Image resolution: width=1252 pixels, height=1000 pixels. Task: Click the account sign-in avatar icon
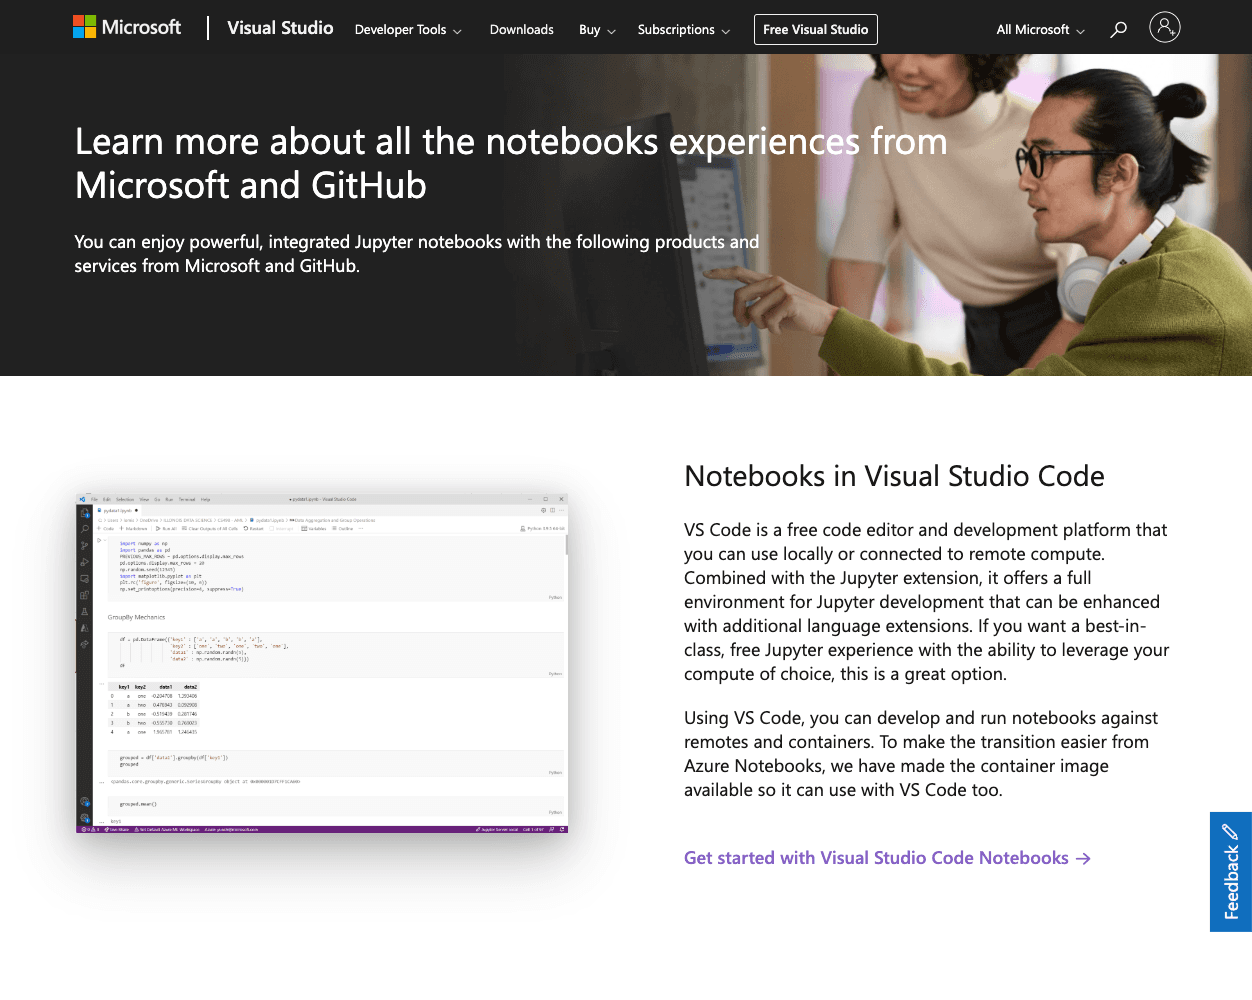[1165, 27]
